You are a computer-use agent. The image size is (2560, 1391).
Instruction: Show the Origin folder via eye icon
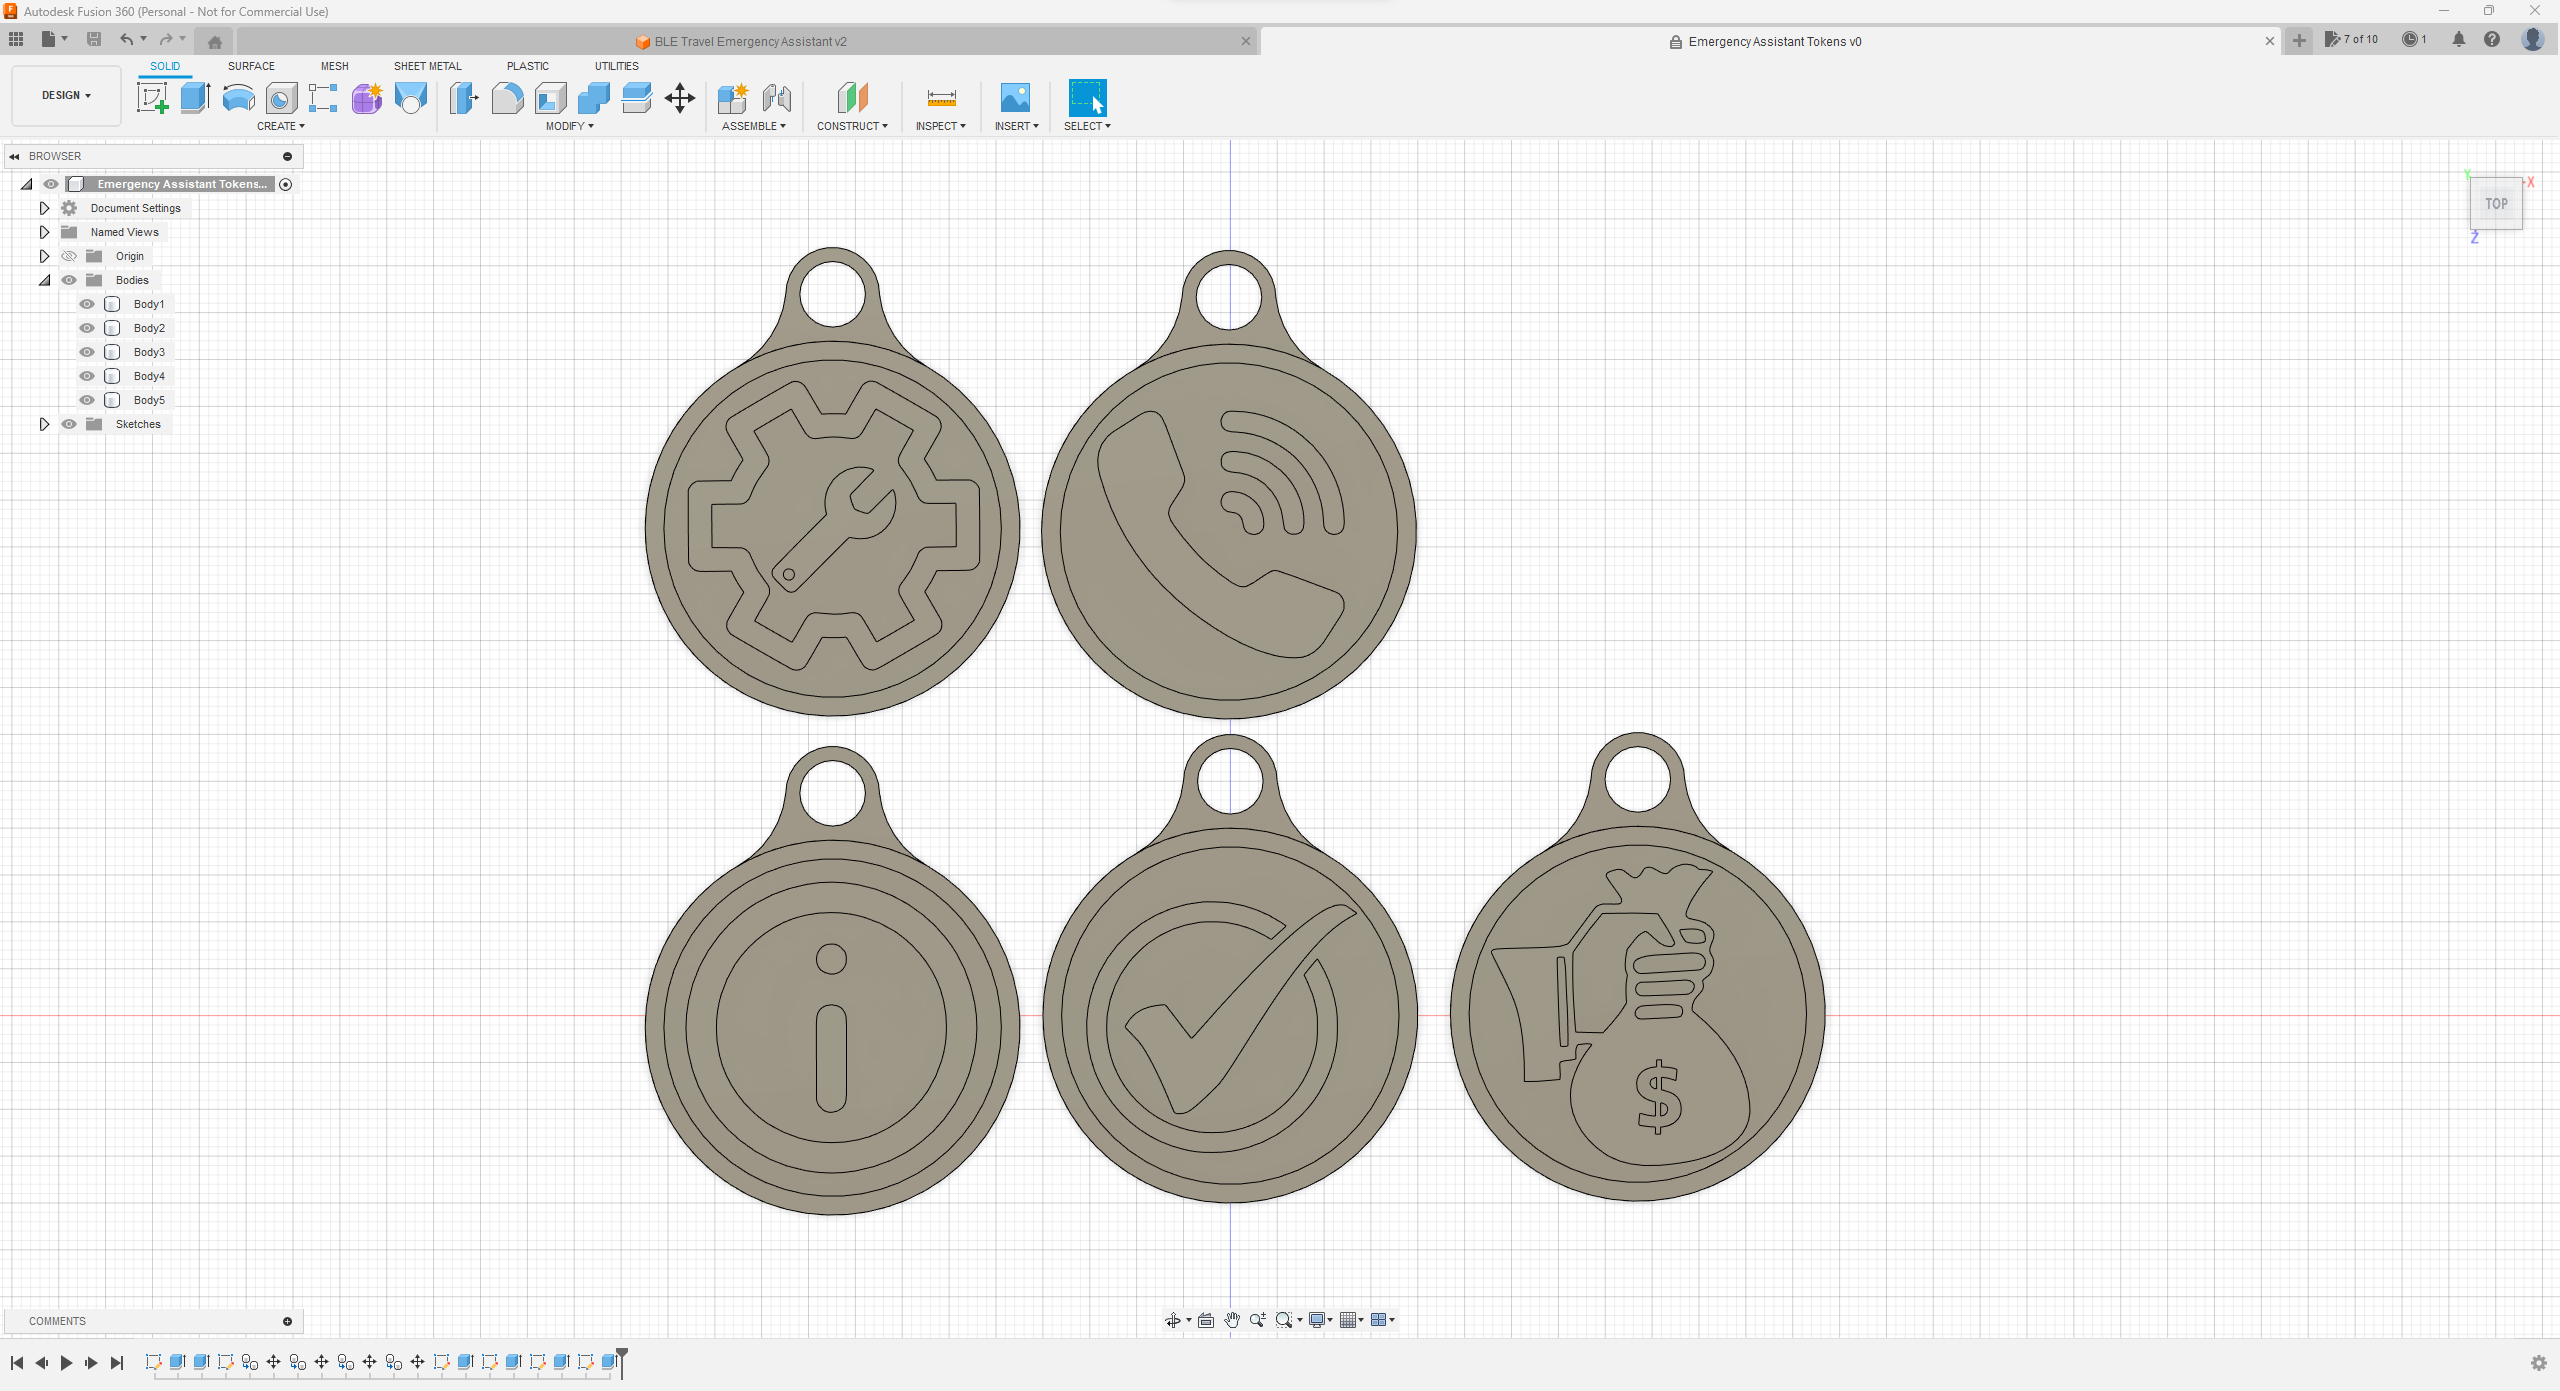pyautogui.click(x=69, y=256)
